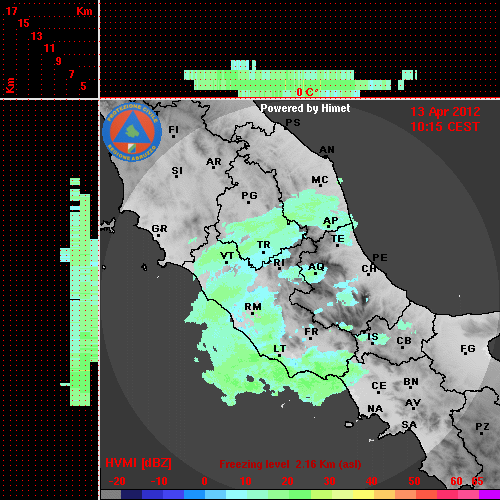This screenshot has height=500, width=500.
Task: Click the 'Freezing level 2.16 Km (asl)' text
Action: click(x=290, y=464)
